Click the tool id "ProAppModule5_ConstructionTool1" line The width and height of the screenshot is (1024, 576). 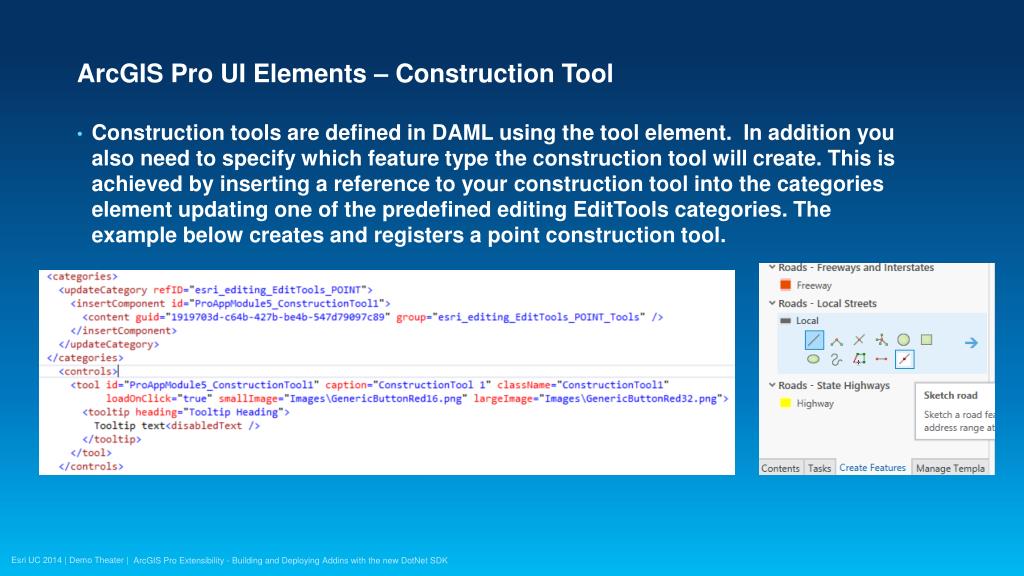tap(370, 385)
